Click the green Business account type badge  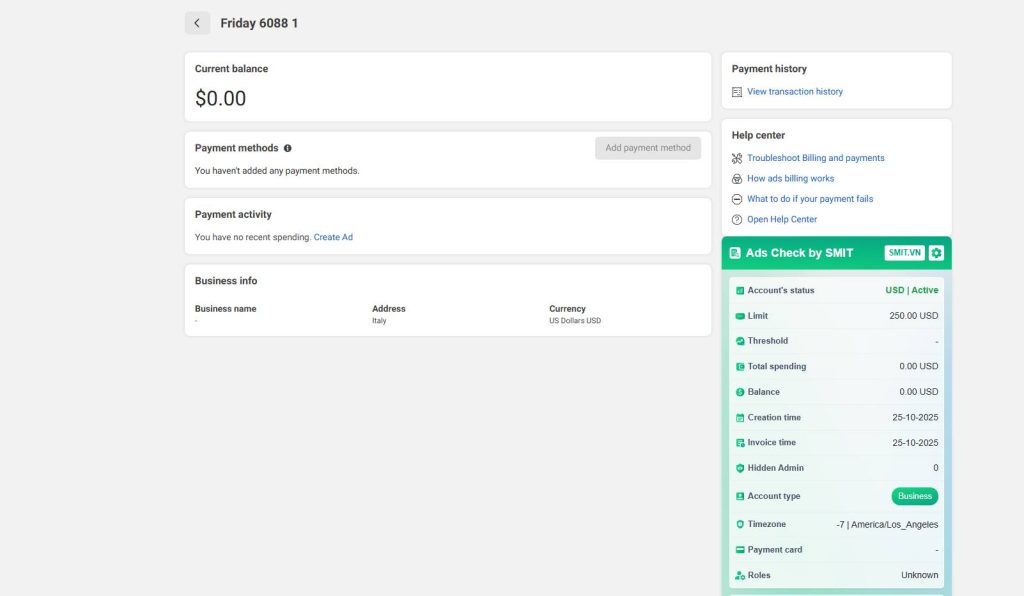pyautogui.click(x=914, y=496)
